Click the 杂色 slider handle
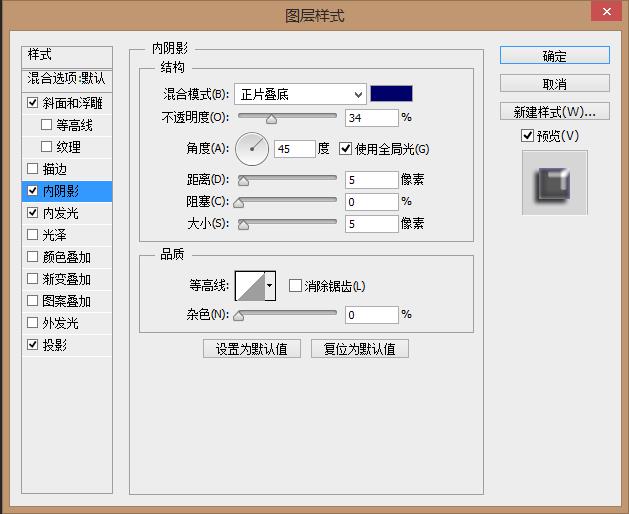 click(239, 316)
